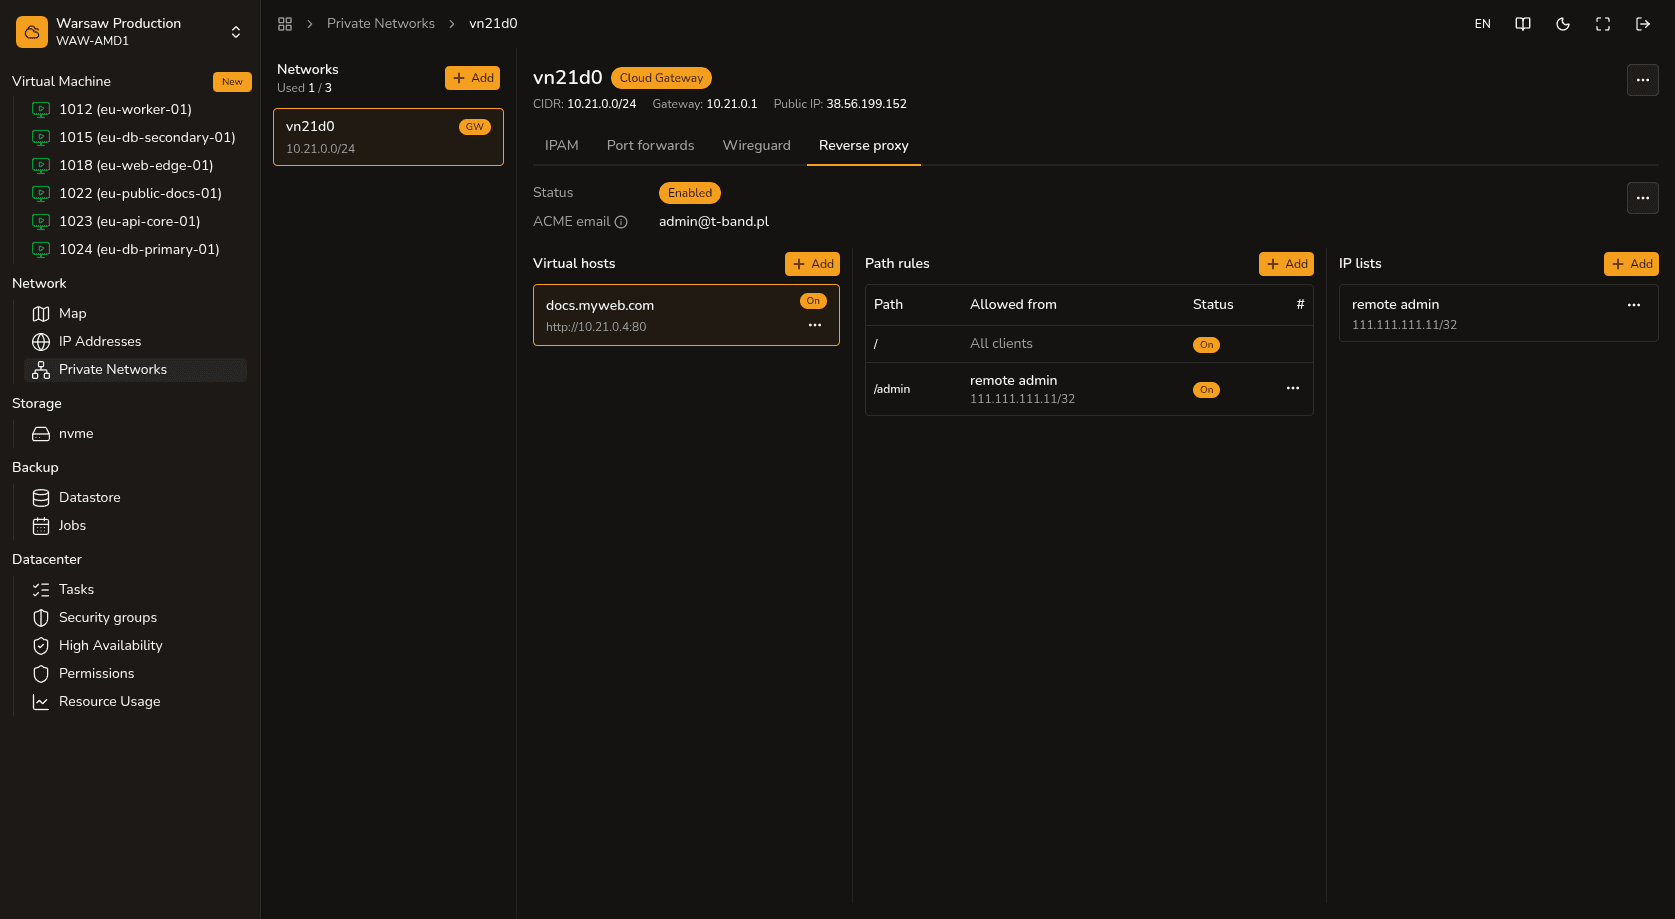Select the vn21d0 network card
This screenshot has width=1675, height=919.
pos(388,137)
